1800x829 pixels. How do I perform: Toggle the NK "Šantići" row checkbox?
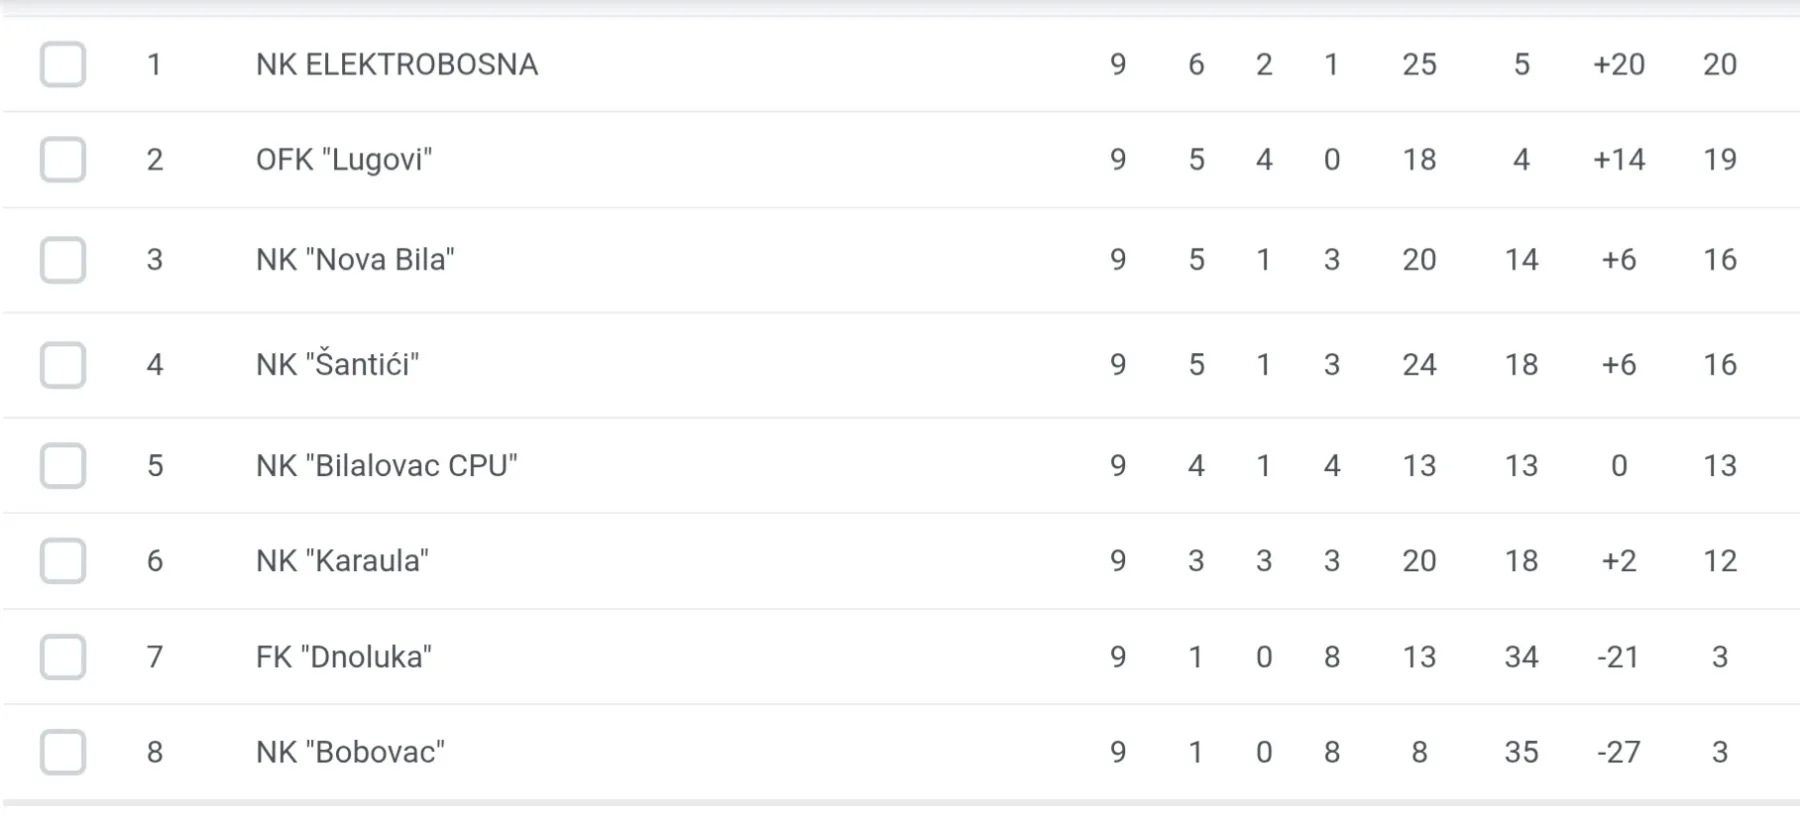tap(62, 365)
